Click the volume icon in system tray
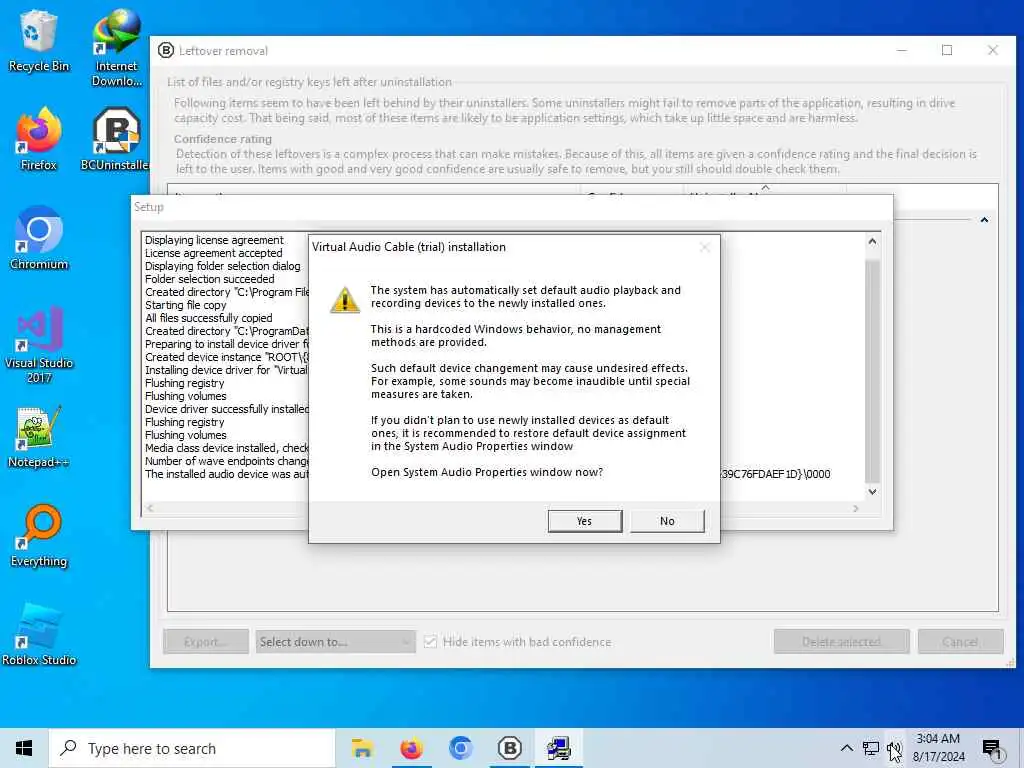This screenshot has width=1024, height=768. pos(893,748)
